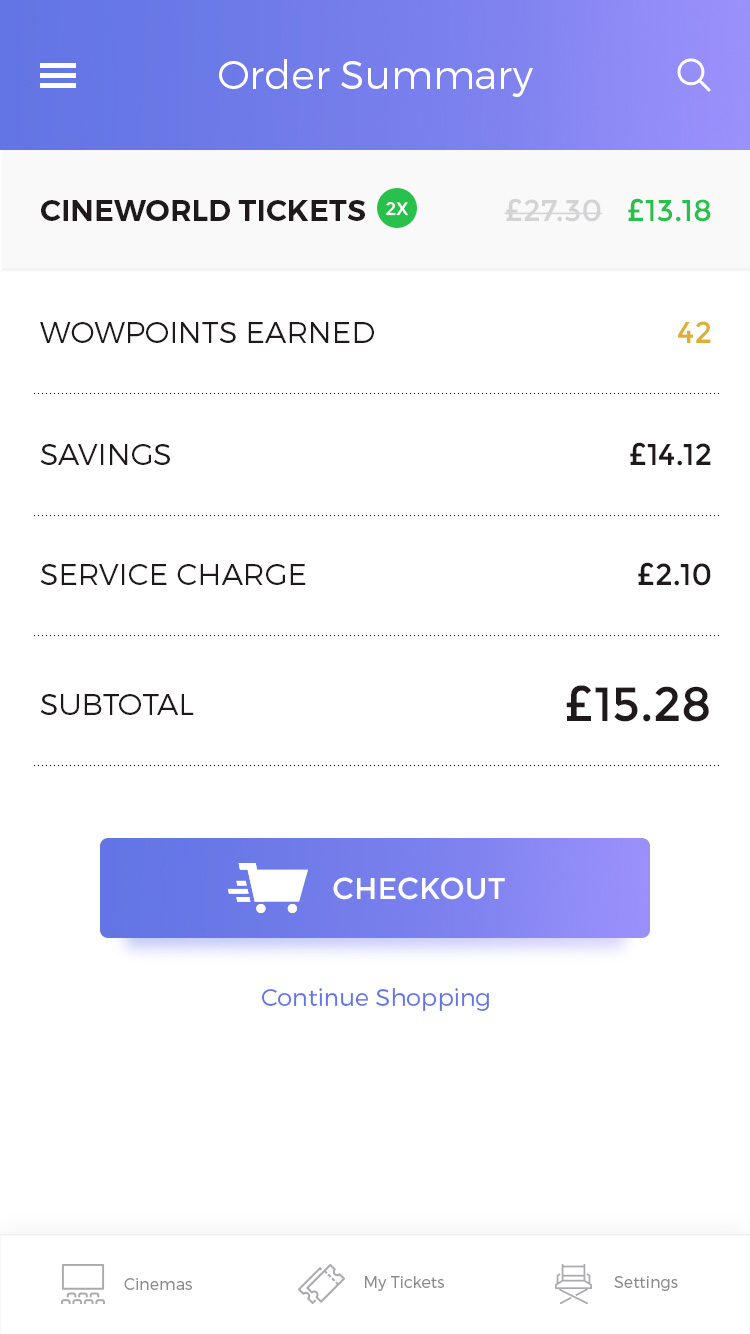Follow the Continue Shopping link
Viewport: 750px width, 1334px height.
pos(375,998)
